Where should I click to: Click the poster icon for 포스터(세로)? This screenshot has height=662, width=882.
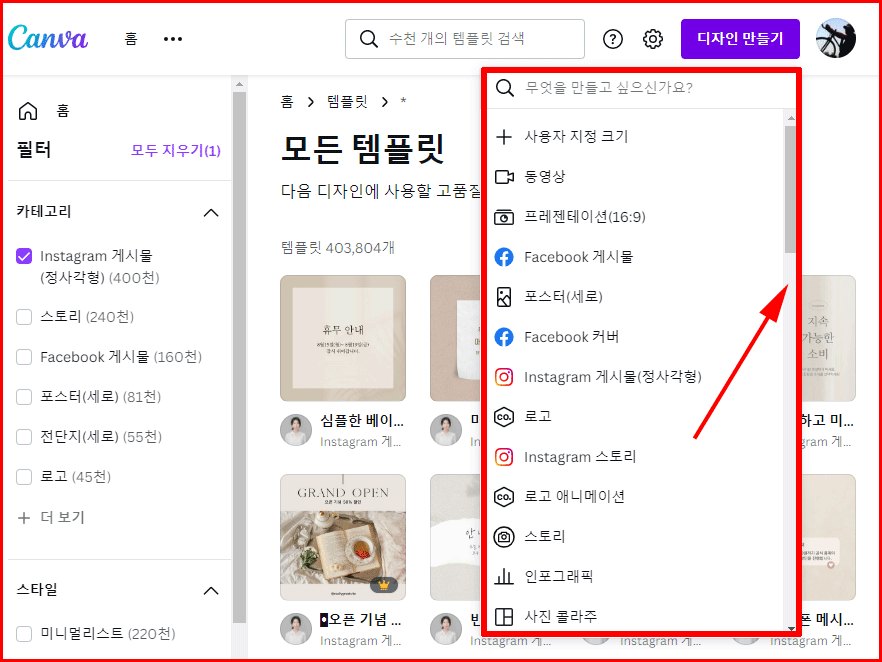click(x=504, y=297)
